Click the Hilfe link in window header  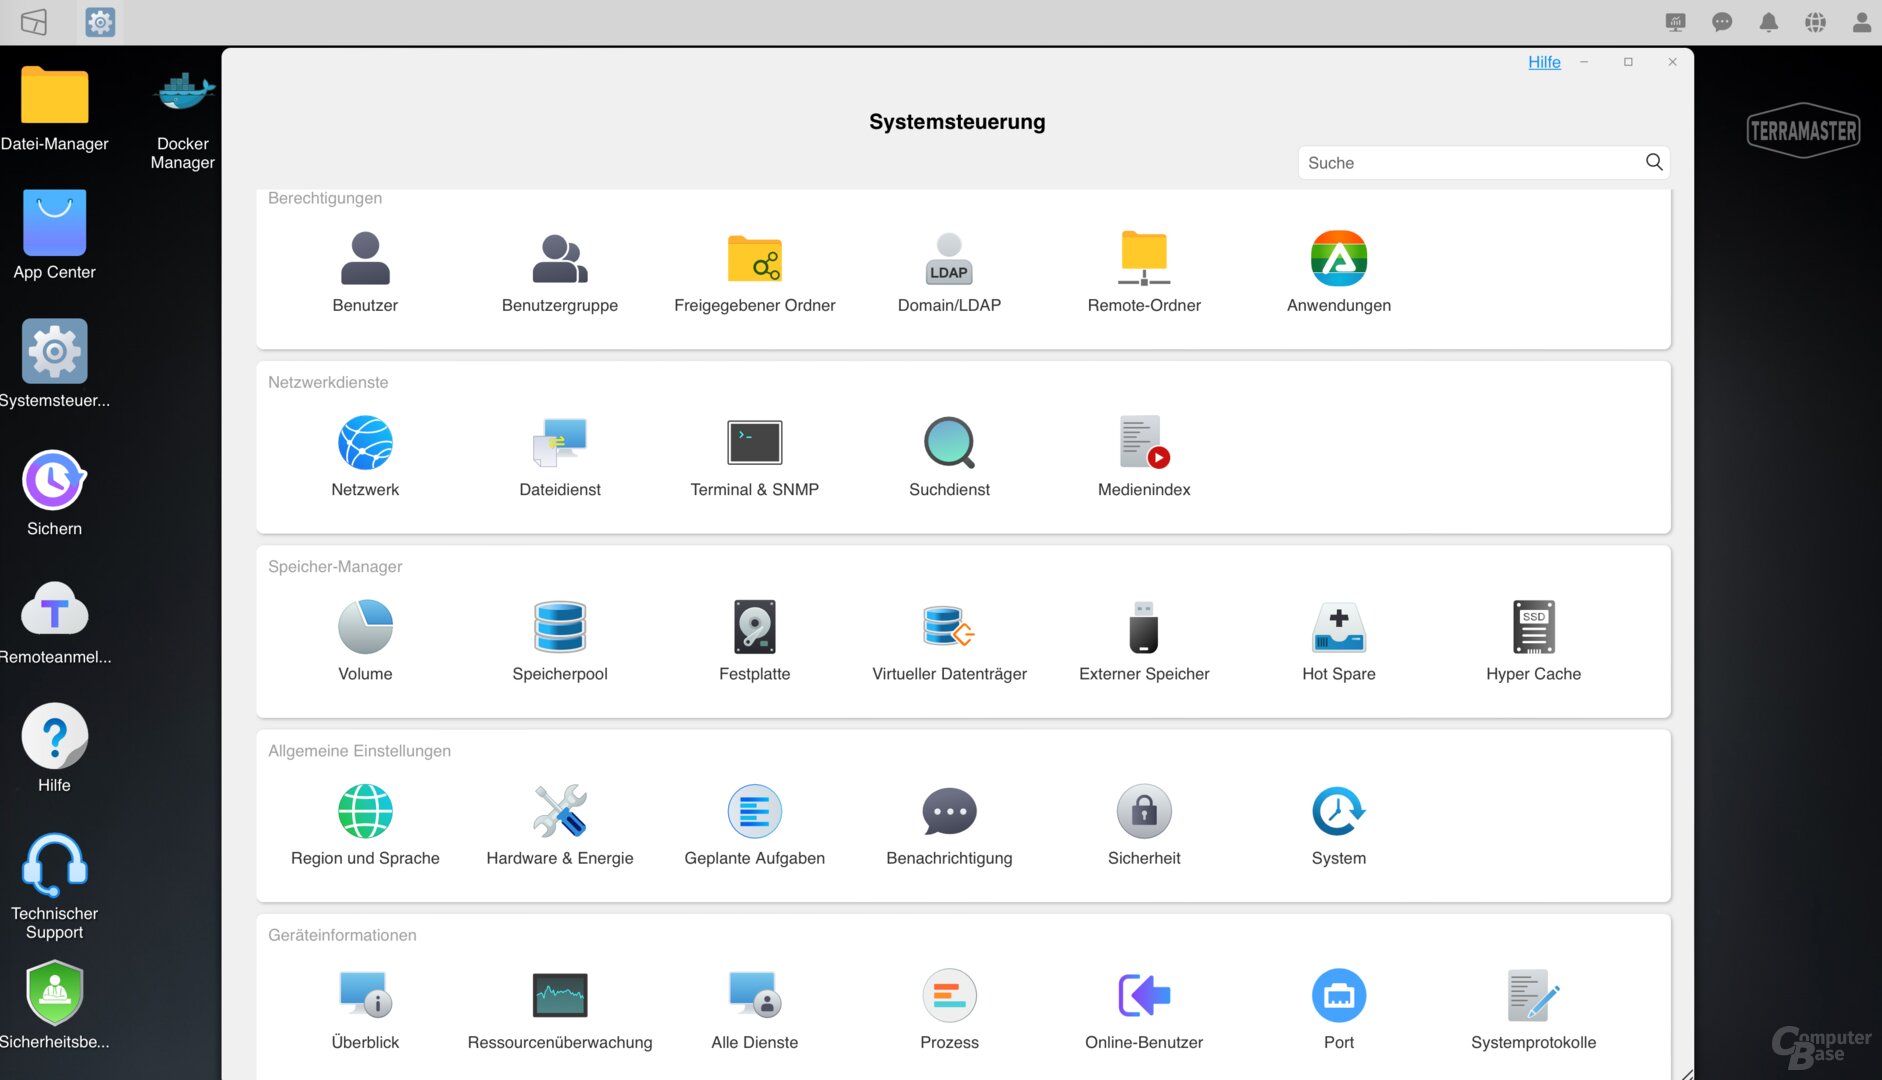tap(1544, 62)
